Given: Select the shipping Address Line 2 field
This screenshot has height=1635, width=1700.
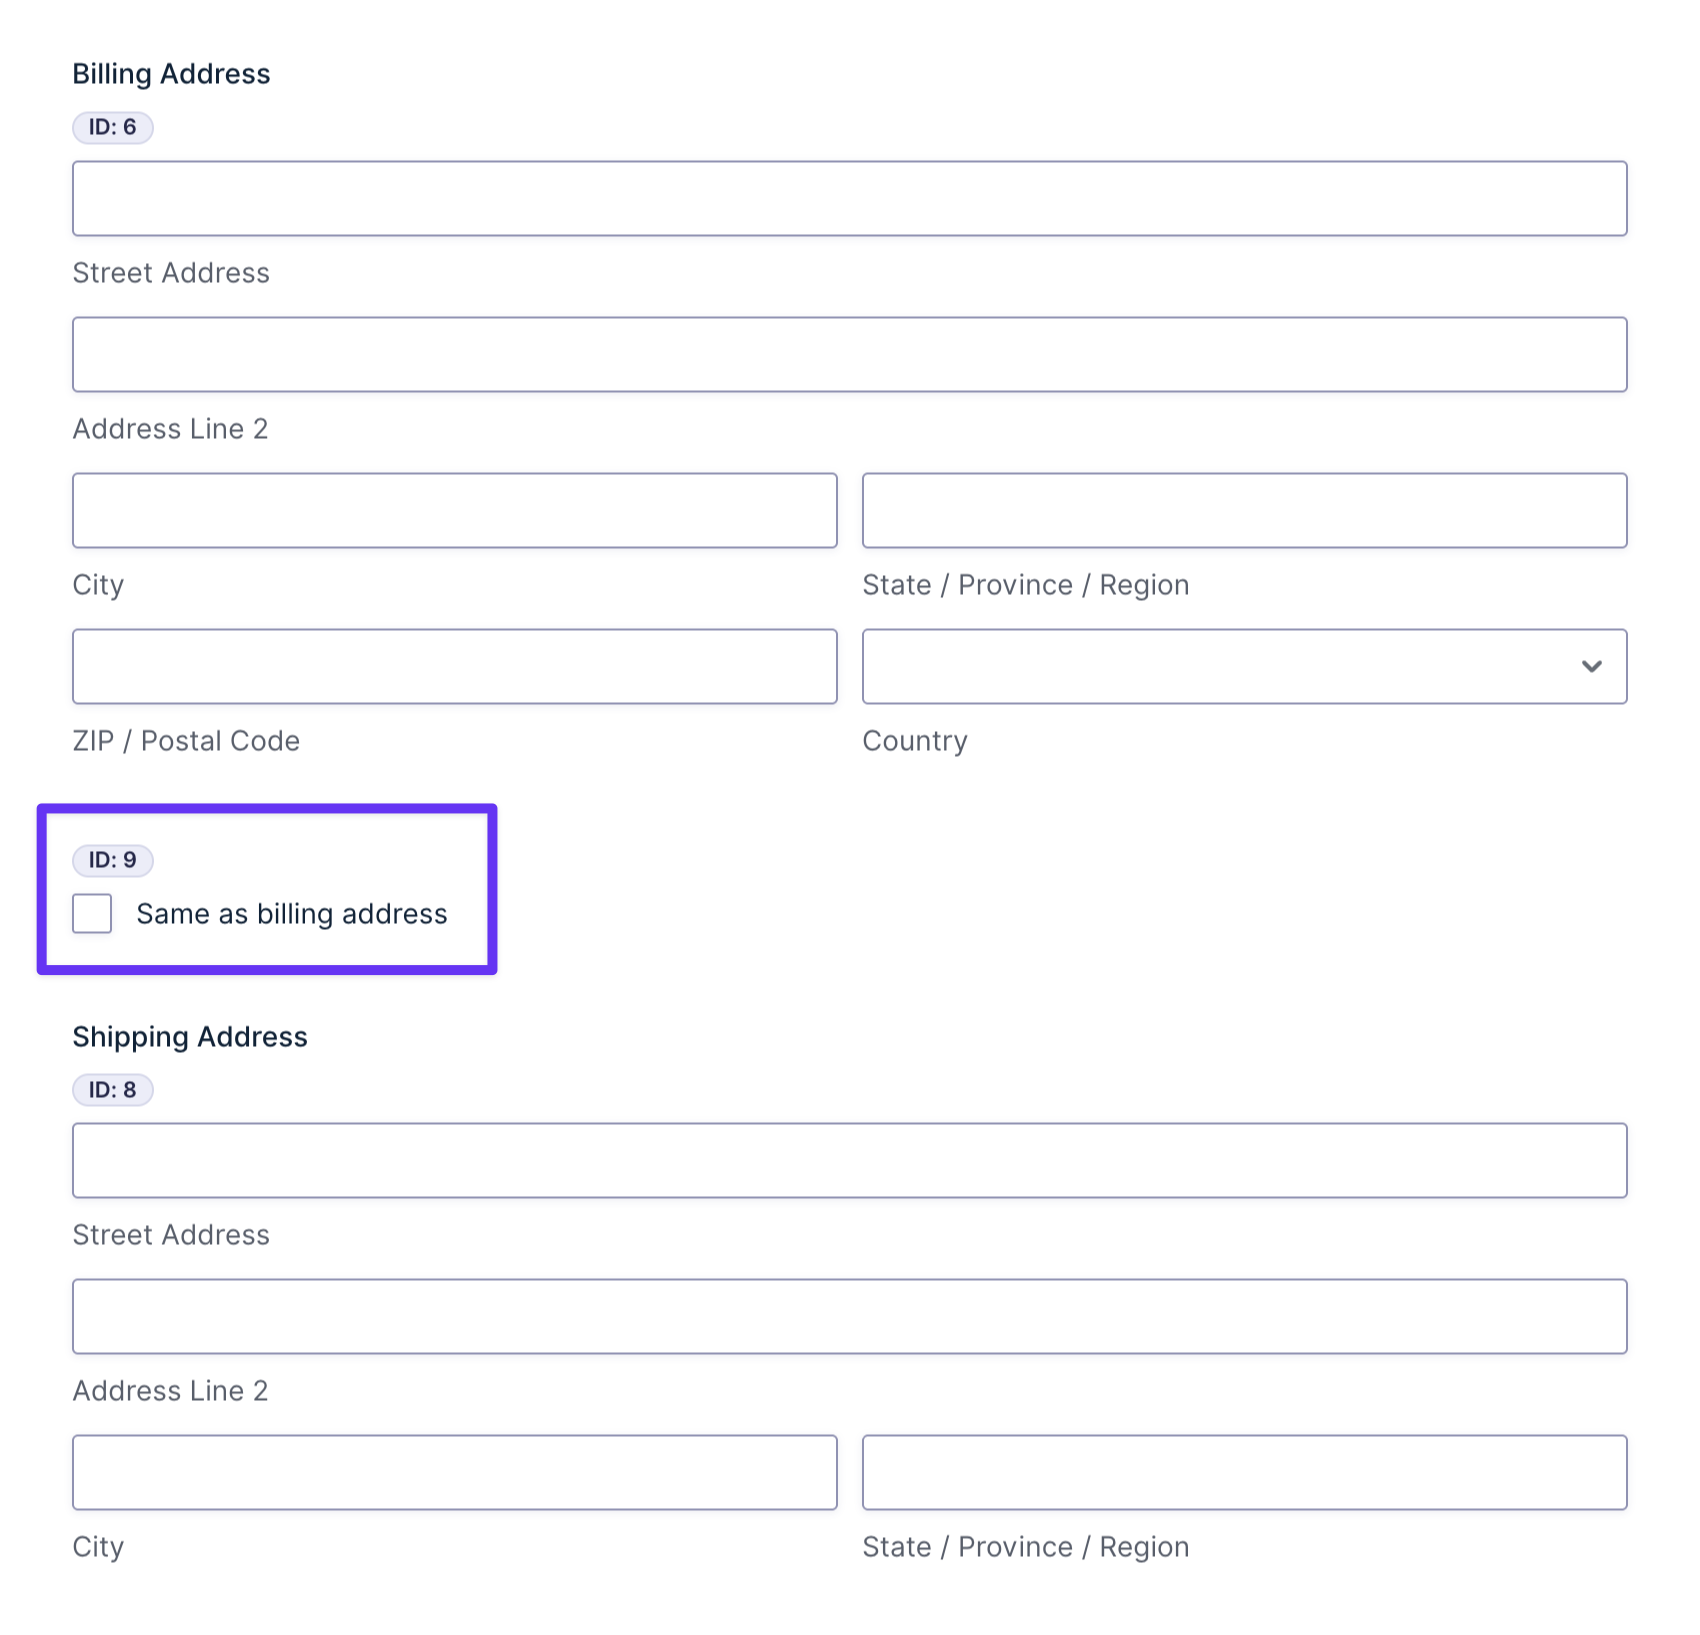Looking at the screenshot, I should pos(849,1316).
